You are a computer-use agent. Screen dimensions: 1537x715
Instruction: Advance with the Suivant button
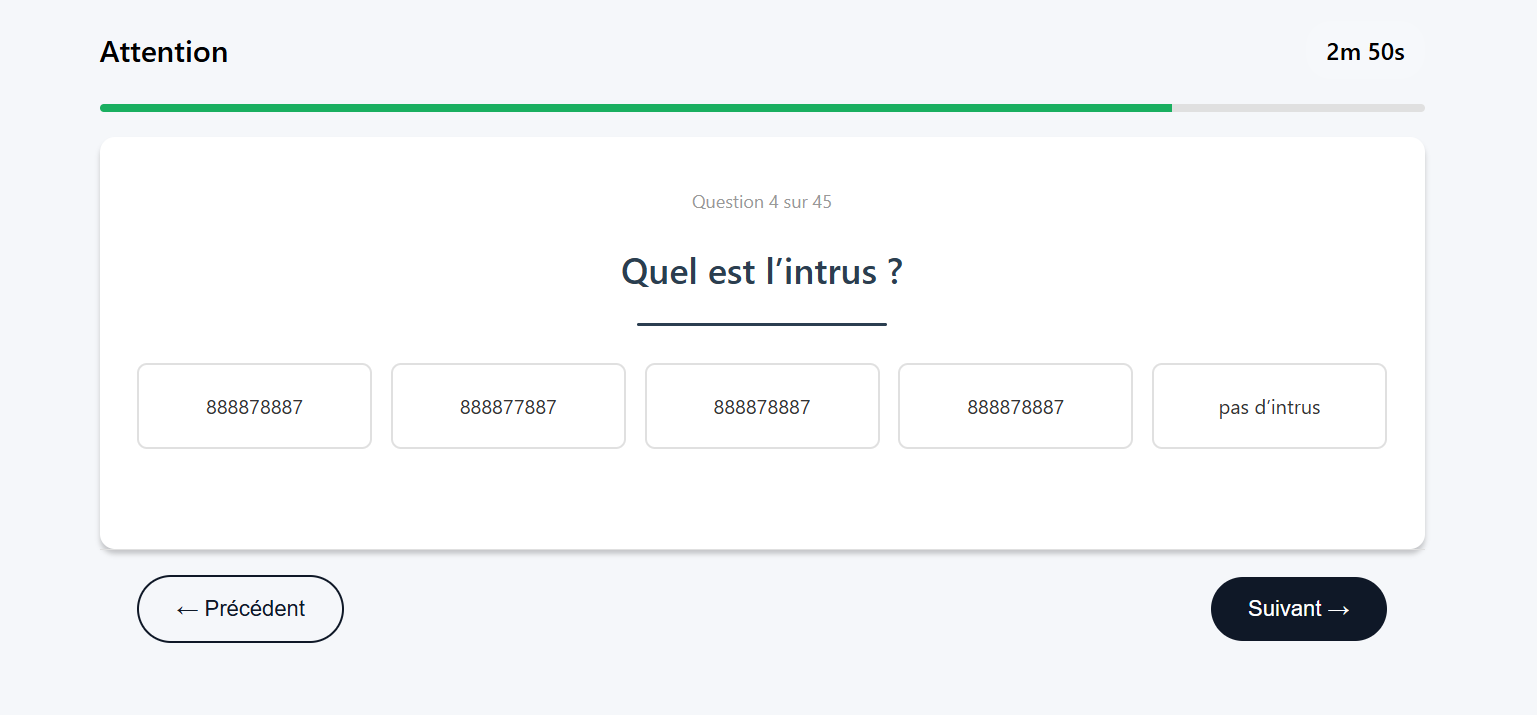click(x=1298, y=609)
